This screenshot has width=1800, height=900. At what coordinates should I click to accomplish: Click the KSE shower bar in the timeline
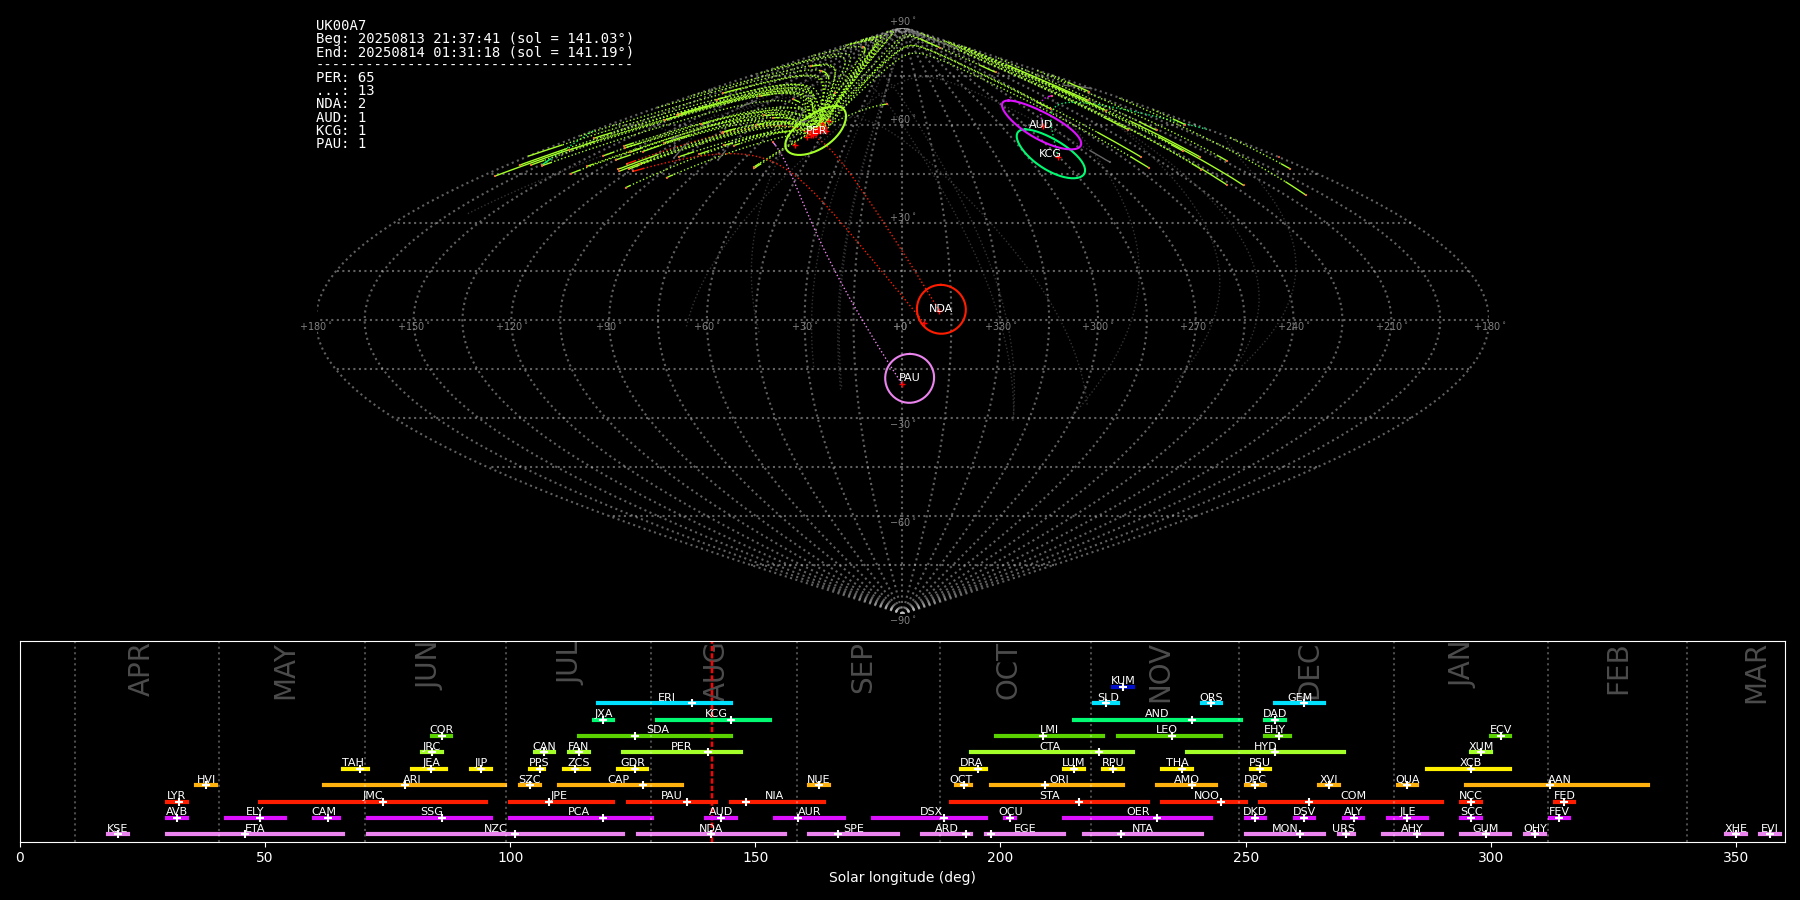click(118, 834)
